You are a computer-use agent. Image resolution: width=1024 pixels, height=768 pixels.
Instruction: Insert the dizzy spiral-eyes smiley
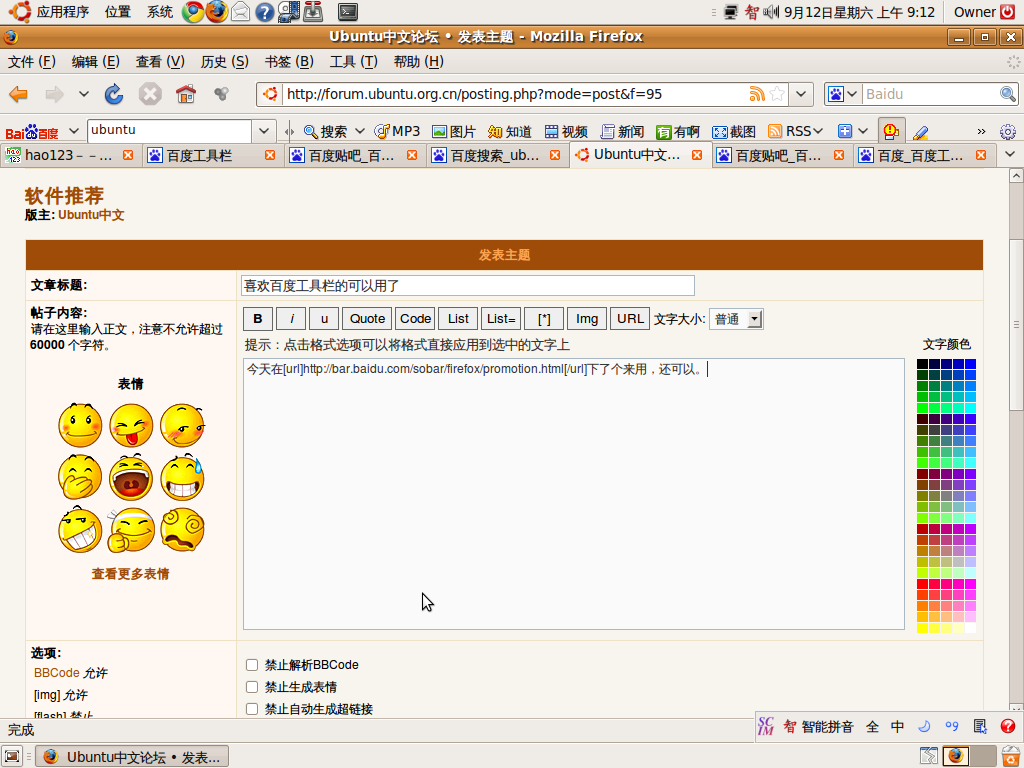click(x=182, y=530)
